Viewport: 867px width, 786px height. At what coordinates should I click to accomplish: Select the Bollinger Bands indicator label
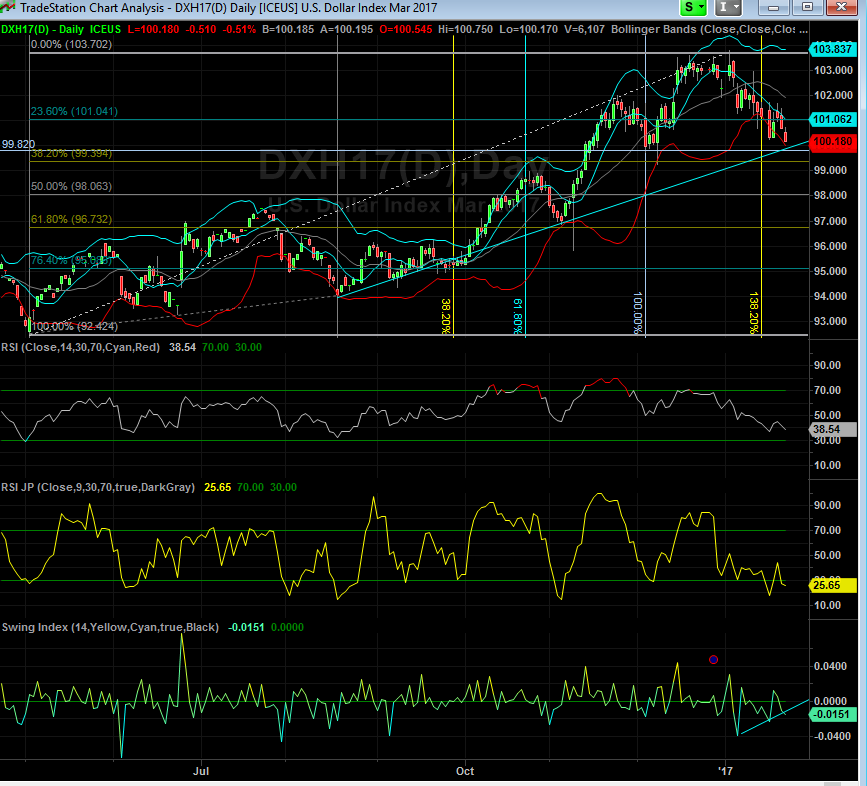[x=720, y=28]
